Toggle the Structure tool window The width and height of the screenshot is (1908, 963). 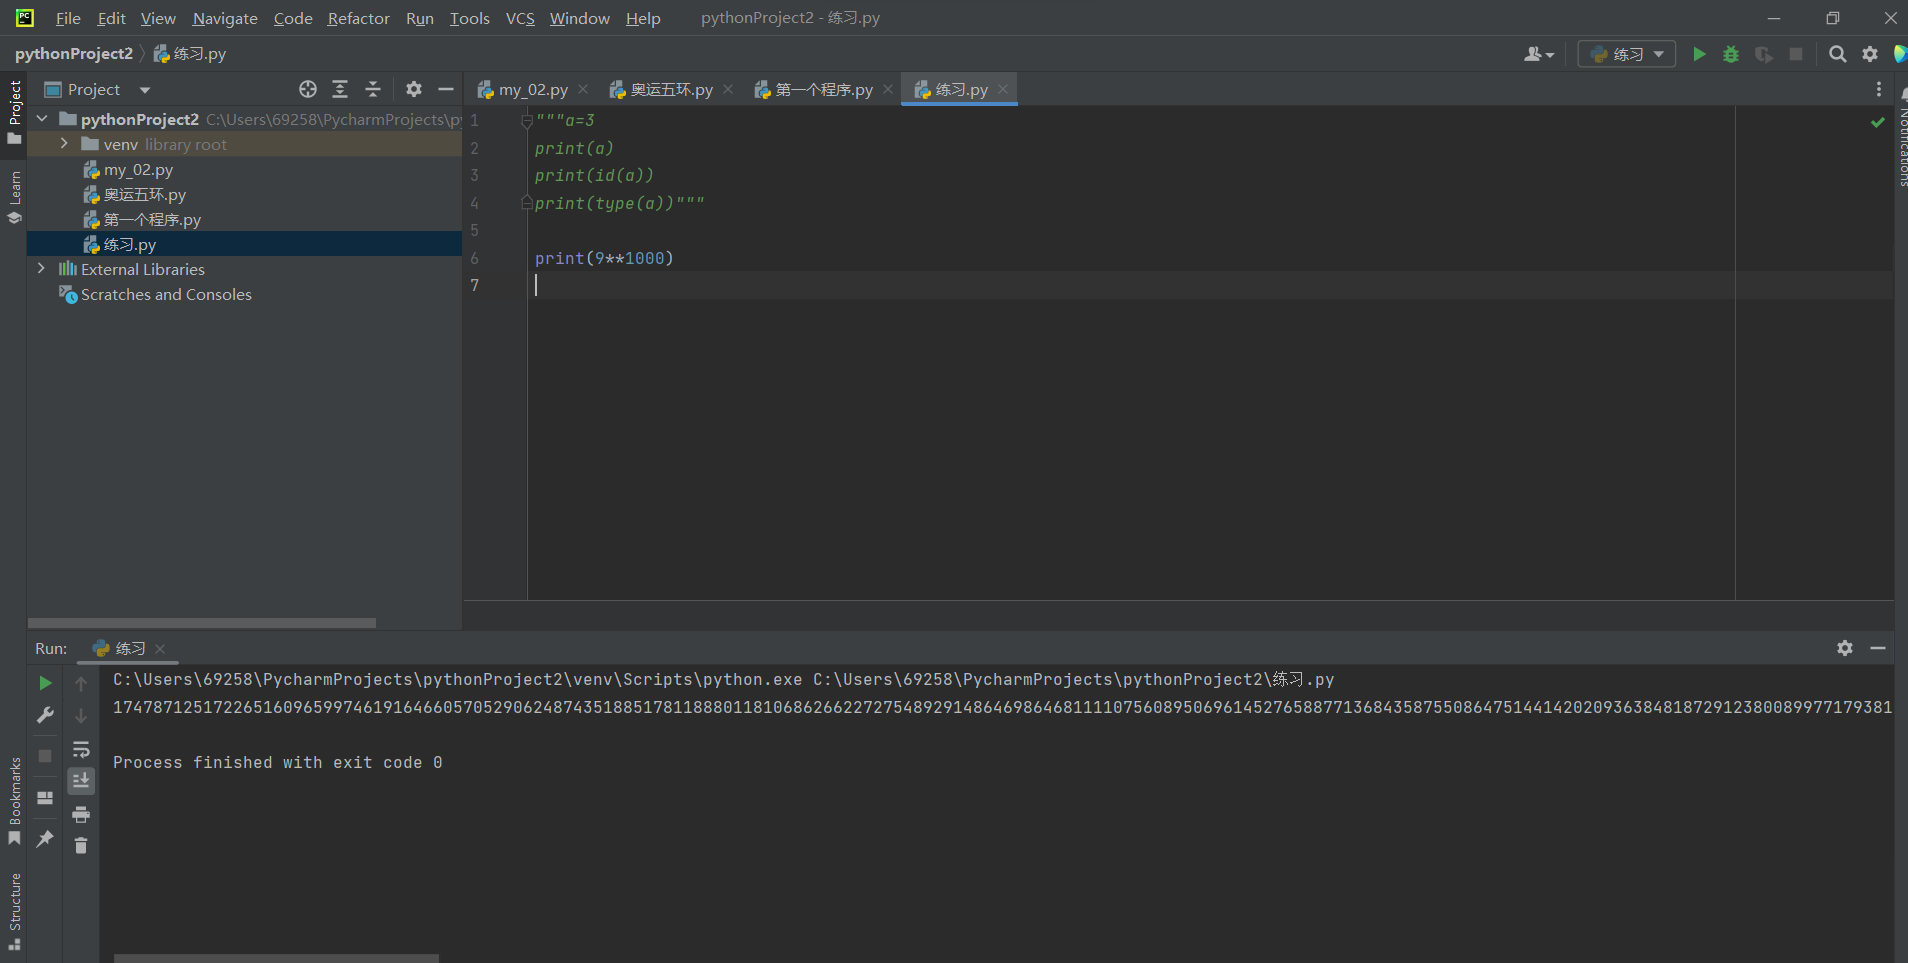[14, 911]
